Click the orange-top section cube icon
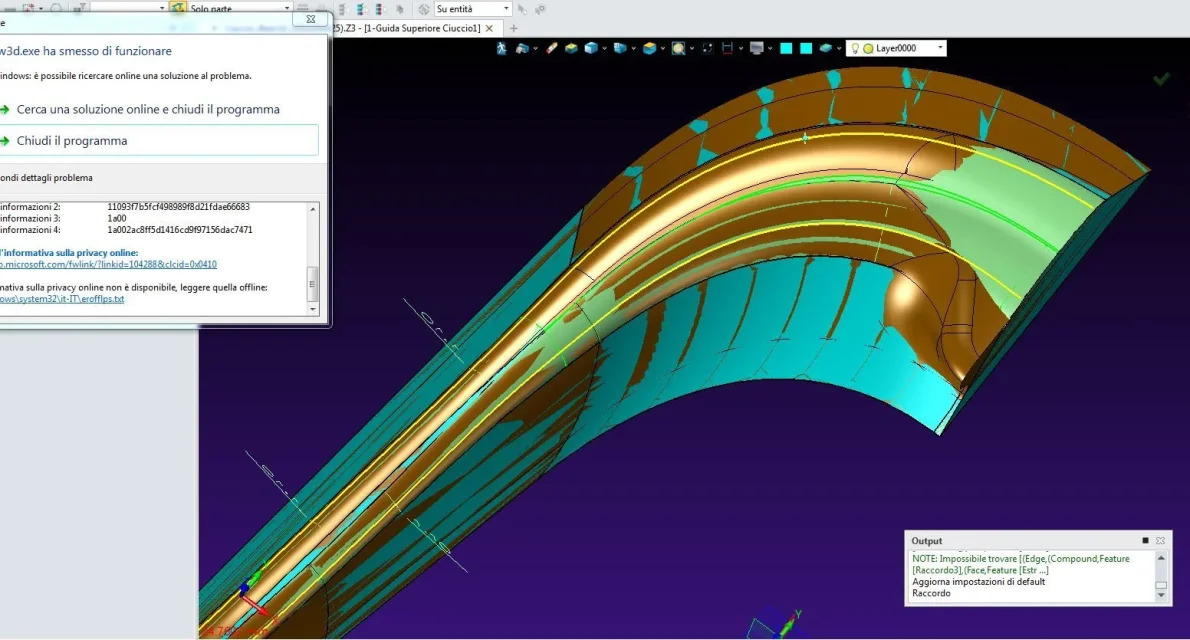Screen dimensions: 1190x640 point(649,48)
